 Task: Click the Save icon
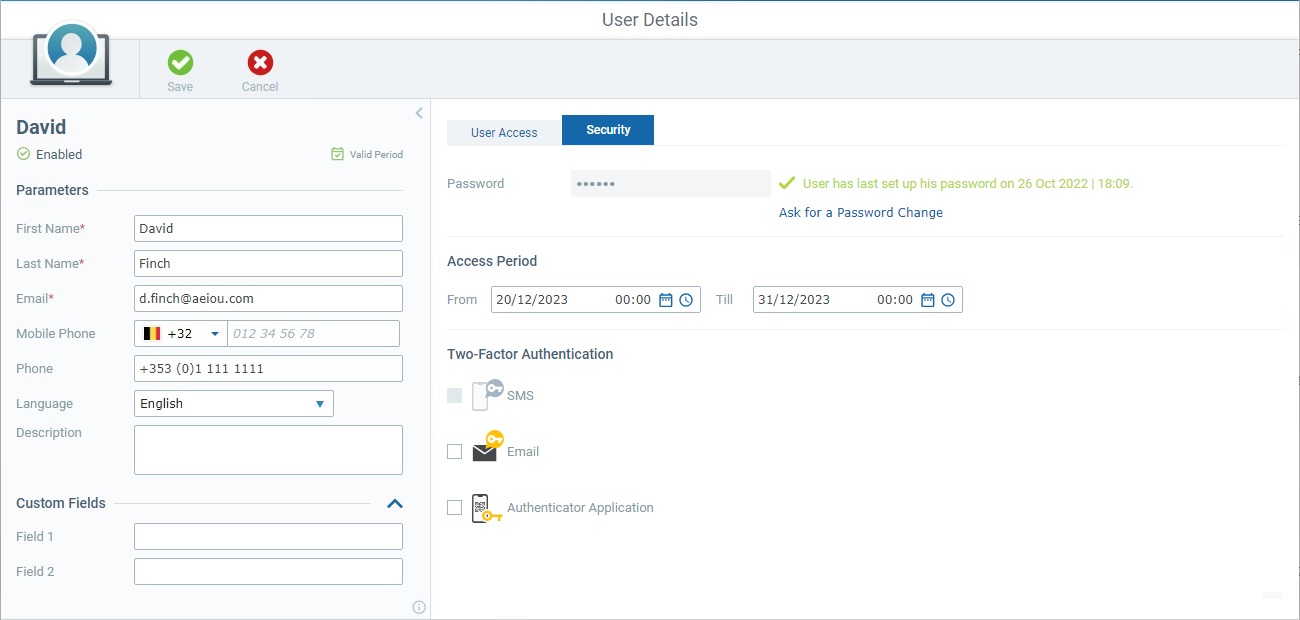click(x=180, y=63)
